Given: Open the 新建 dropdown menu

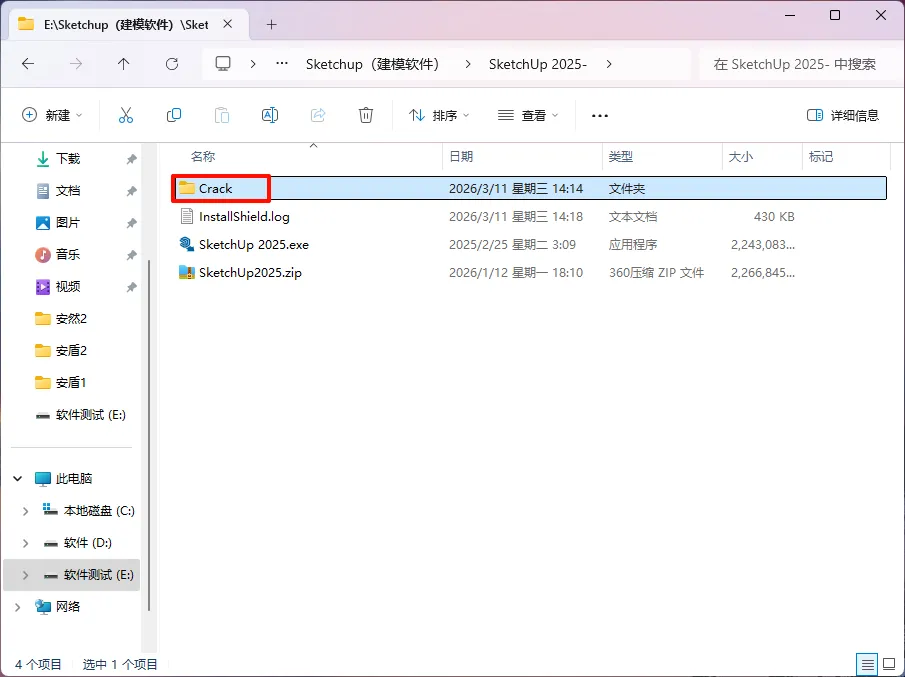Looking at the screenshot, I should (x=52, y=115).
